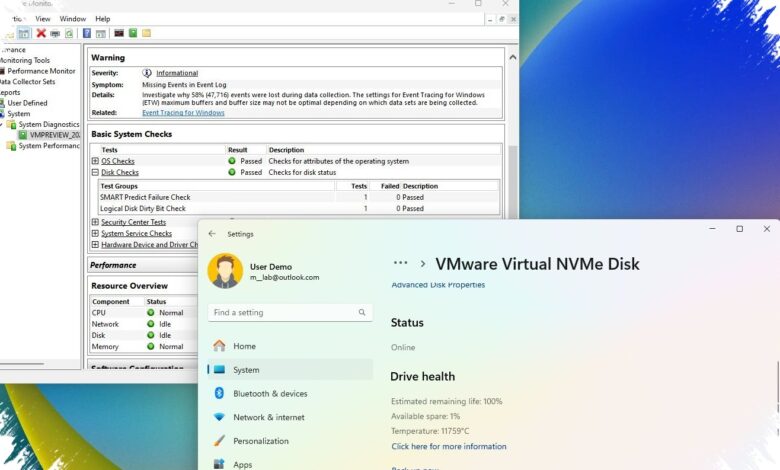Click Advanced Disk Properties link
The width and height of the screenshot is (780, 470).
(x=438, y=285)
